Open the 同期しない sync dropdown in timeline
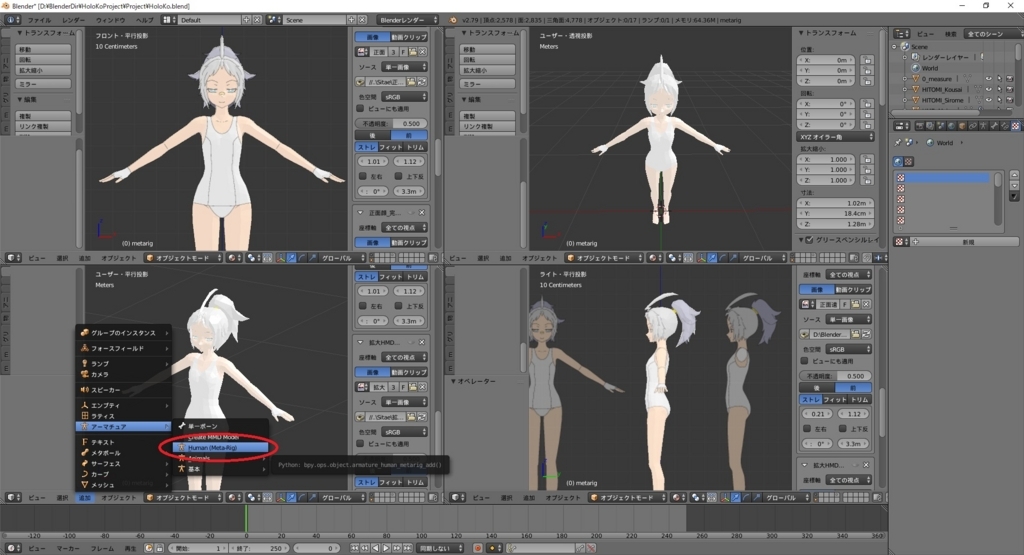Viewport: 1024px width, 555px height. click(440, 548)
